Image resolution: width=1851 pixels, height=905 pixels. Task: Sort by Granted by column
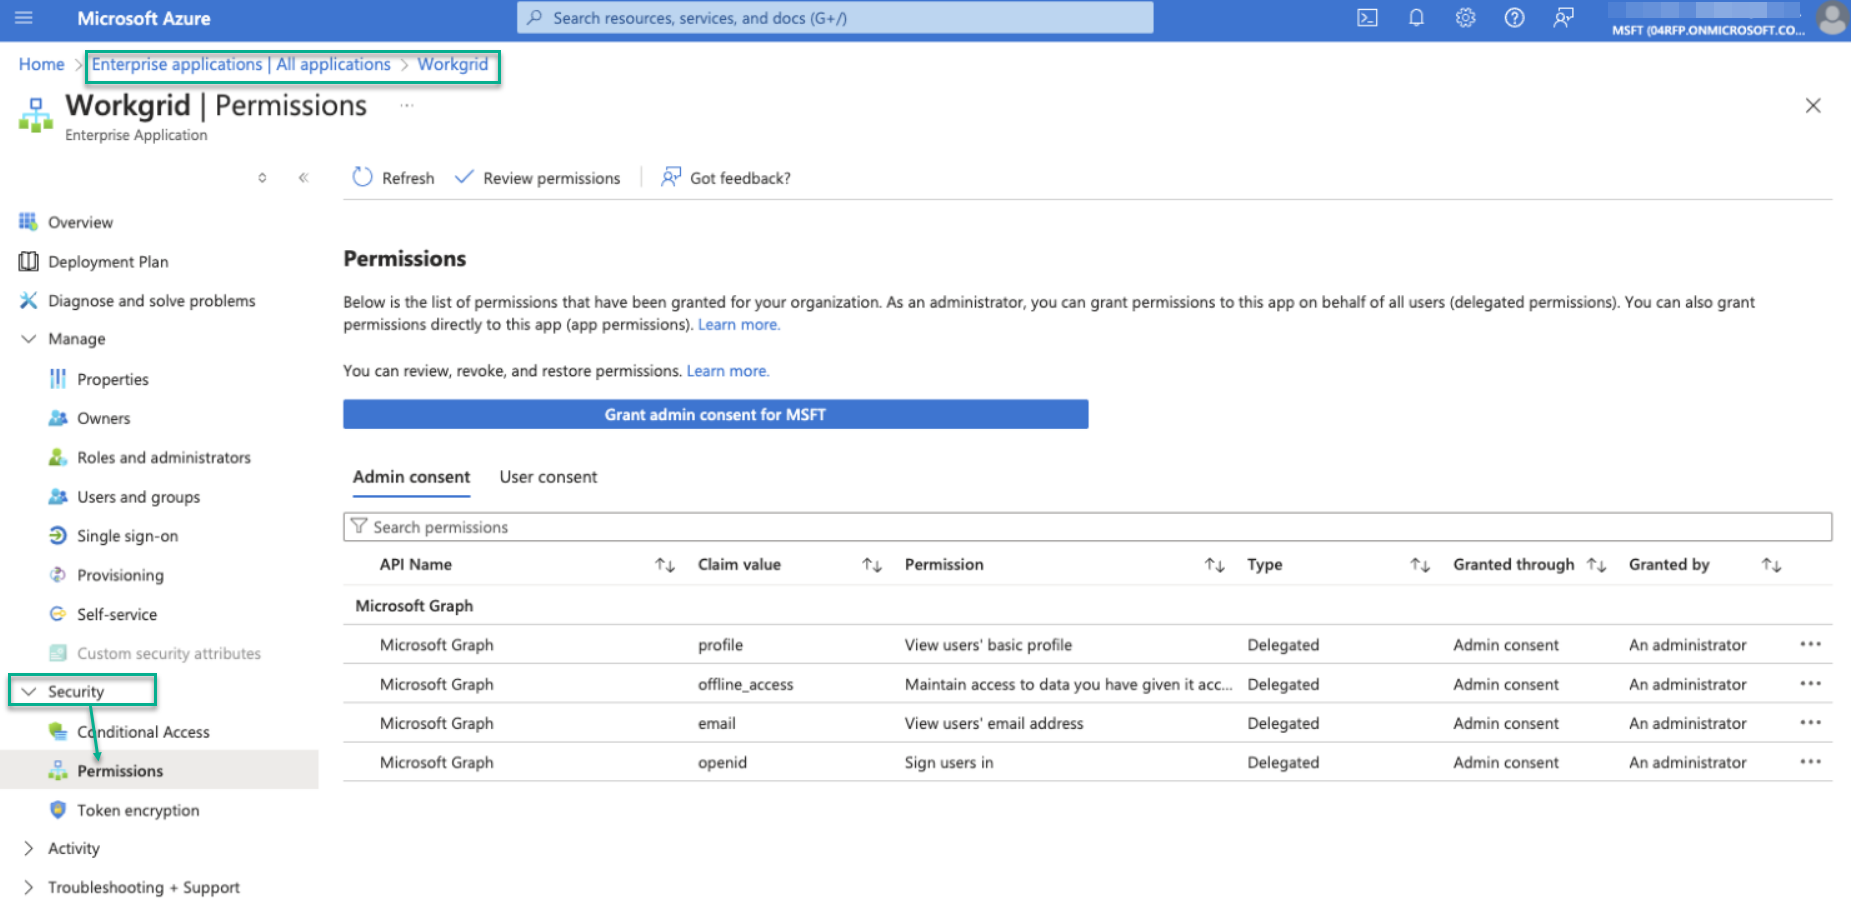coord(1771,565)
